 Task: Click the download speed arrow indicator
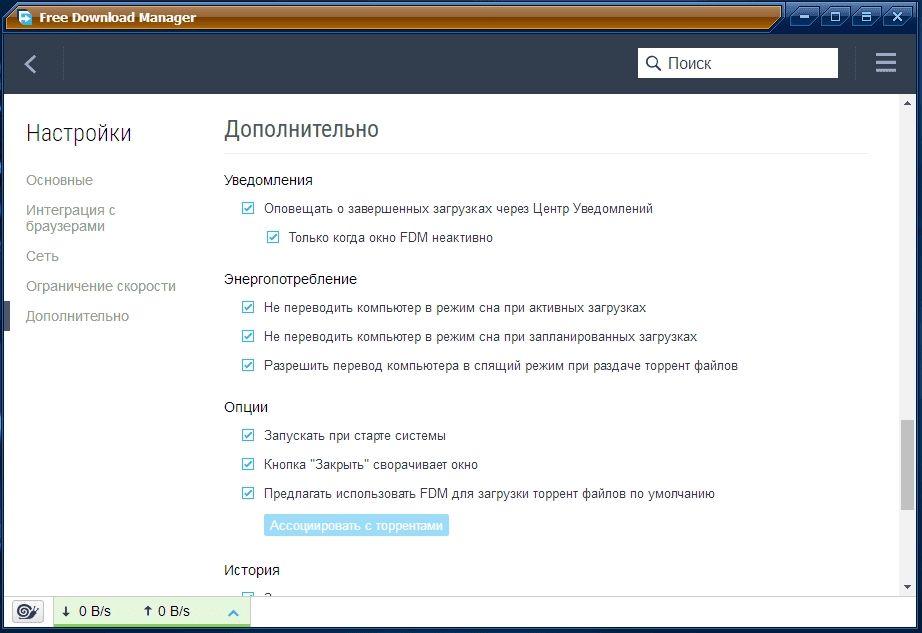click(x=66, y=611)
